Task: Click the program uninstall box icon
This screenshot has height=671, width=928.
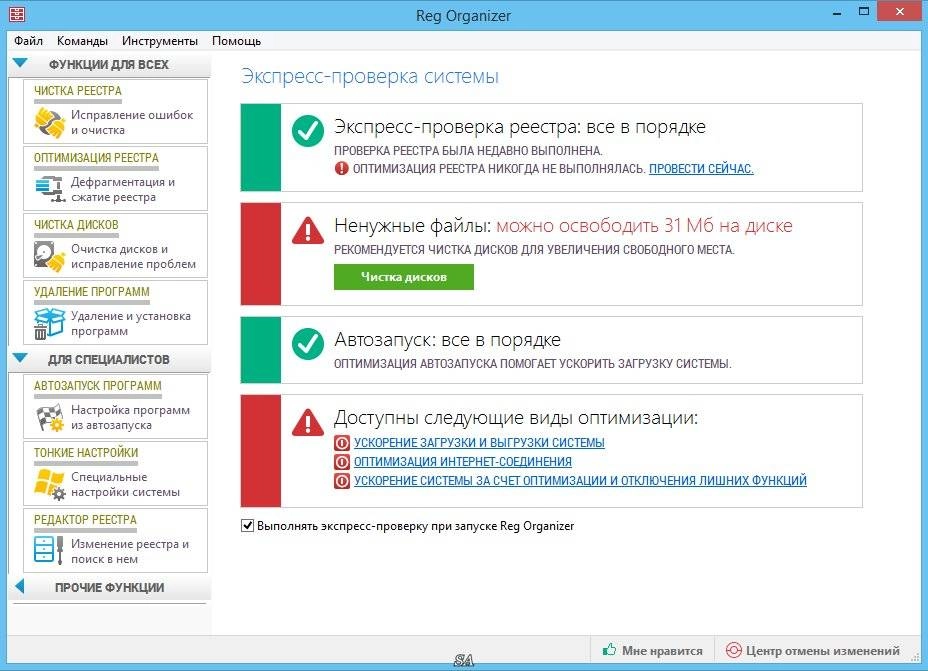Action: coord(50,323)
